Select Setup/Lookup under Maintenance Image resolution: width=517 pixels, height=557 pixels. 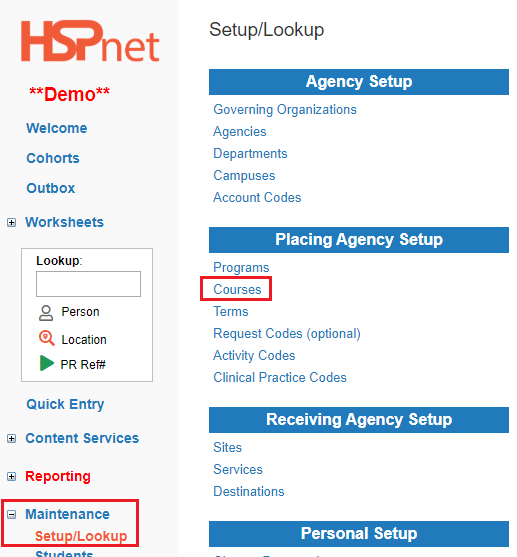pyautogui.click(x=81, y=536)
